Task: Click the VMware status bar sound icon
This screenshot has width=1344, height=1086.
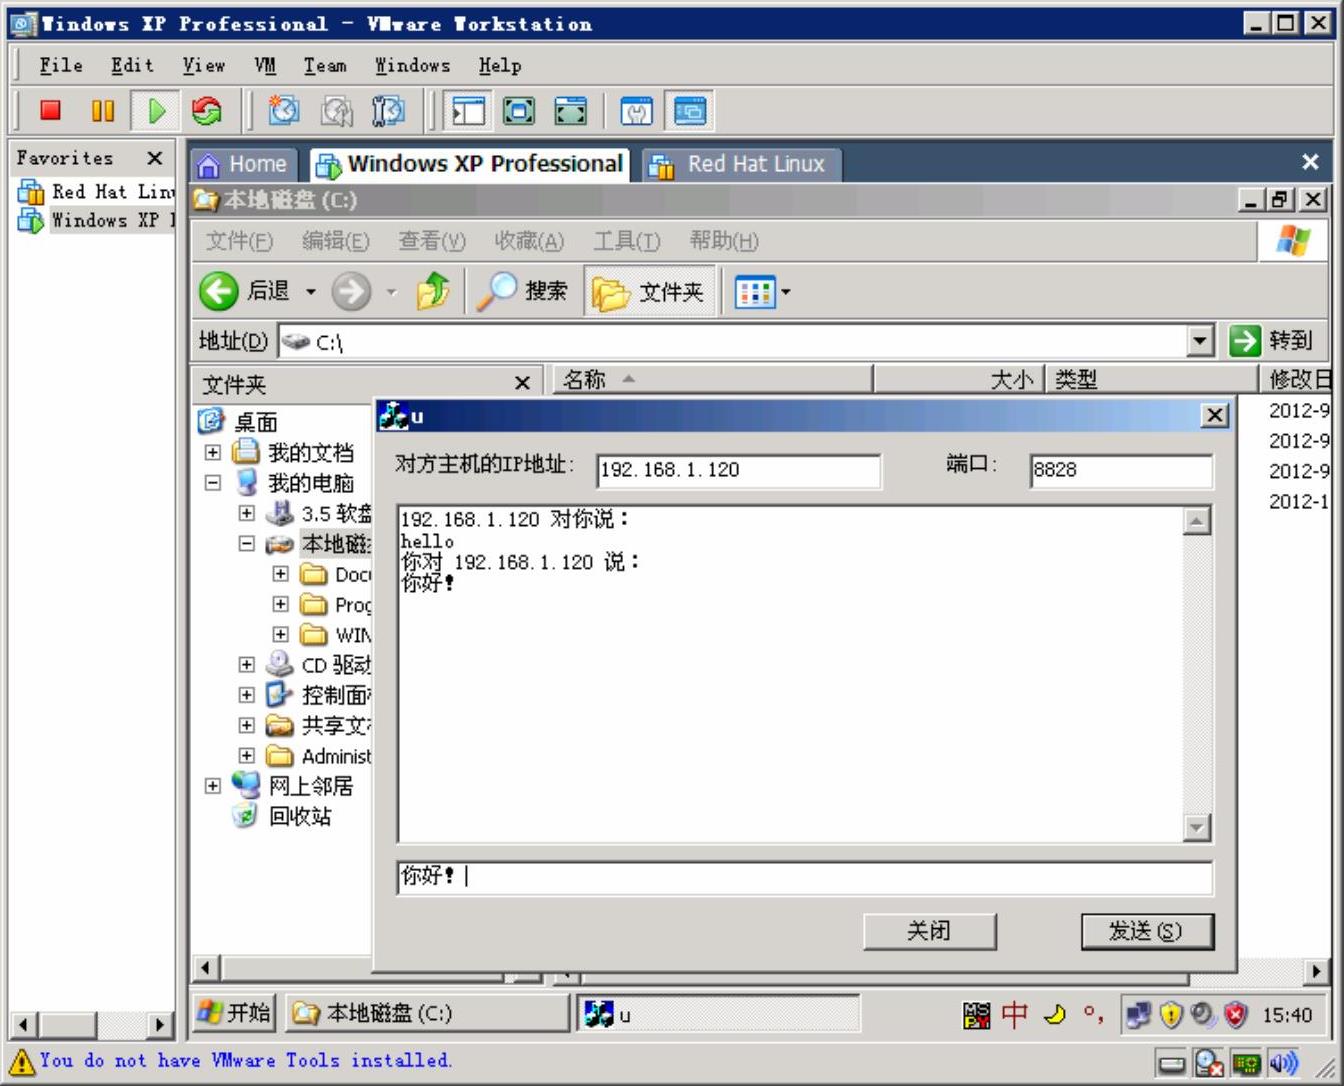Action: click(x=1282, y=1063)
